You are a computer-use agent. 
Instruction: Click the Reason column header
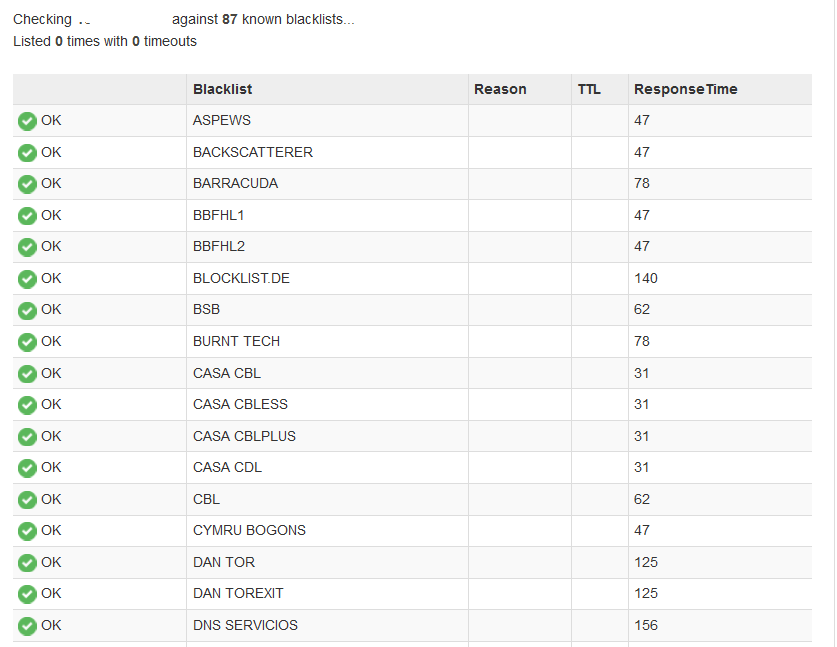pos(500,89)
